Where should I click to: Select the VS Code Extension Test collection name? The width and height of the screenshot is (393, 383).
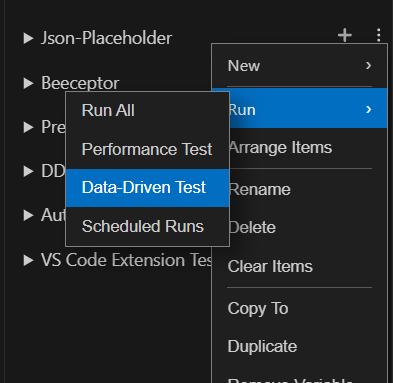coord(126,260)
